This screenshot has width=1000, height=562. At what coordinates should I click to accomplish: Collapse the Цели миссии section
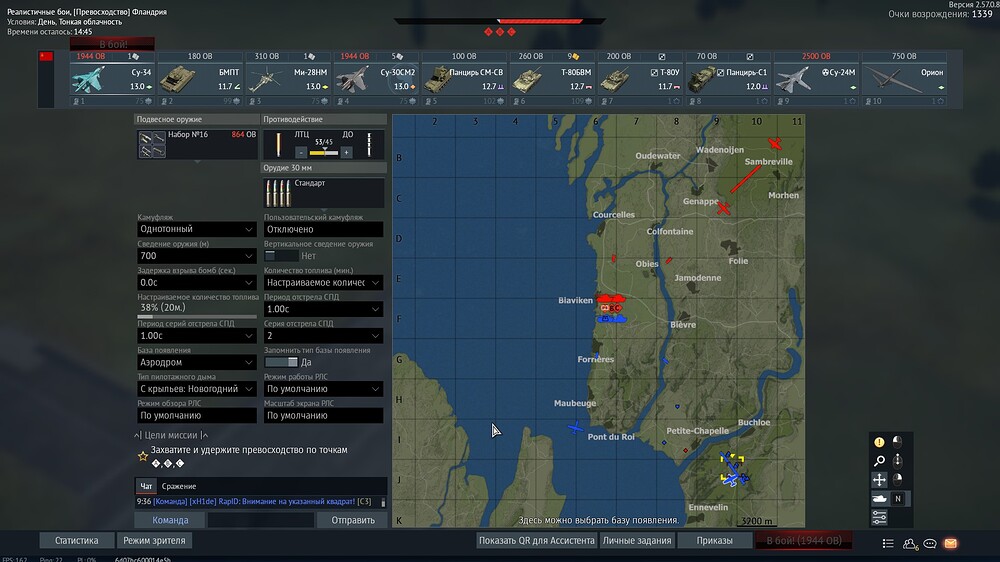171,435
